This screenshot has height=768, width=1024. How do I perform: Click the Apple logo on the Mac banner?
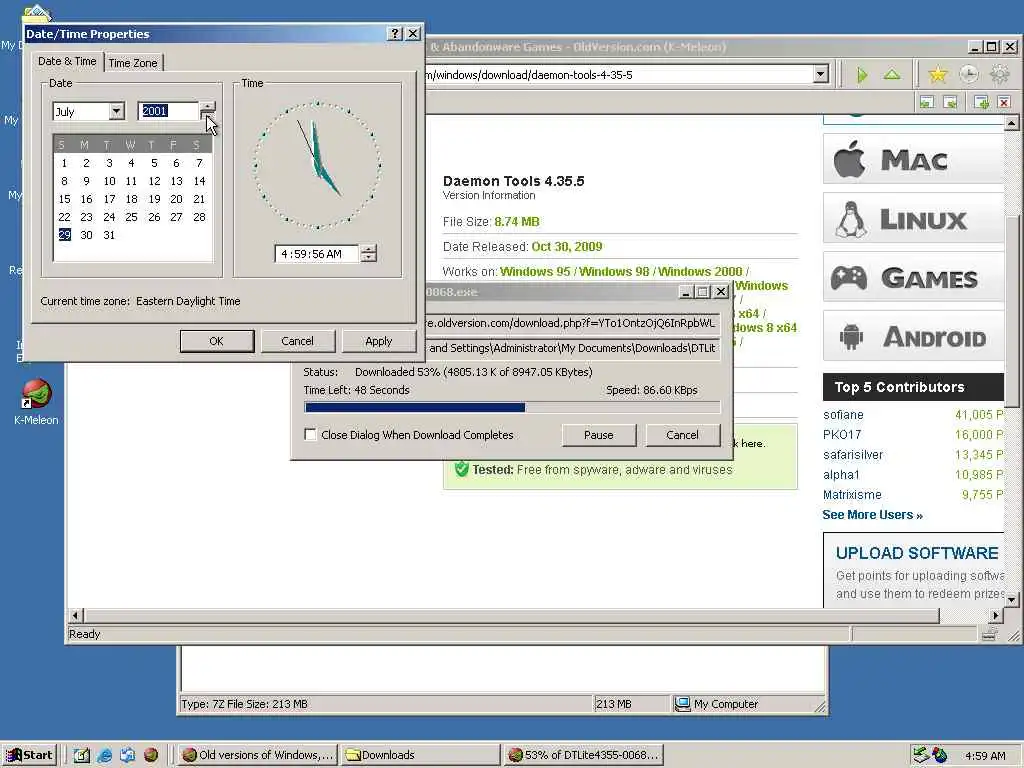point(850,159)
